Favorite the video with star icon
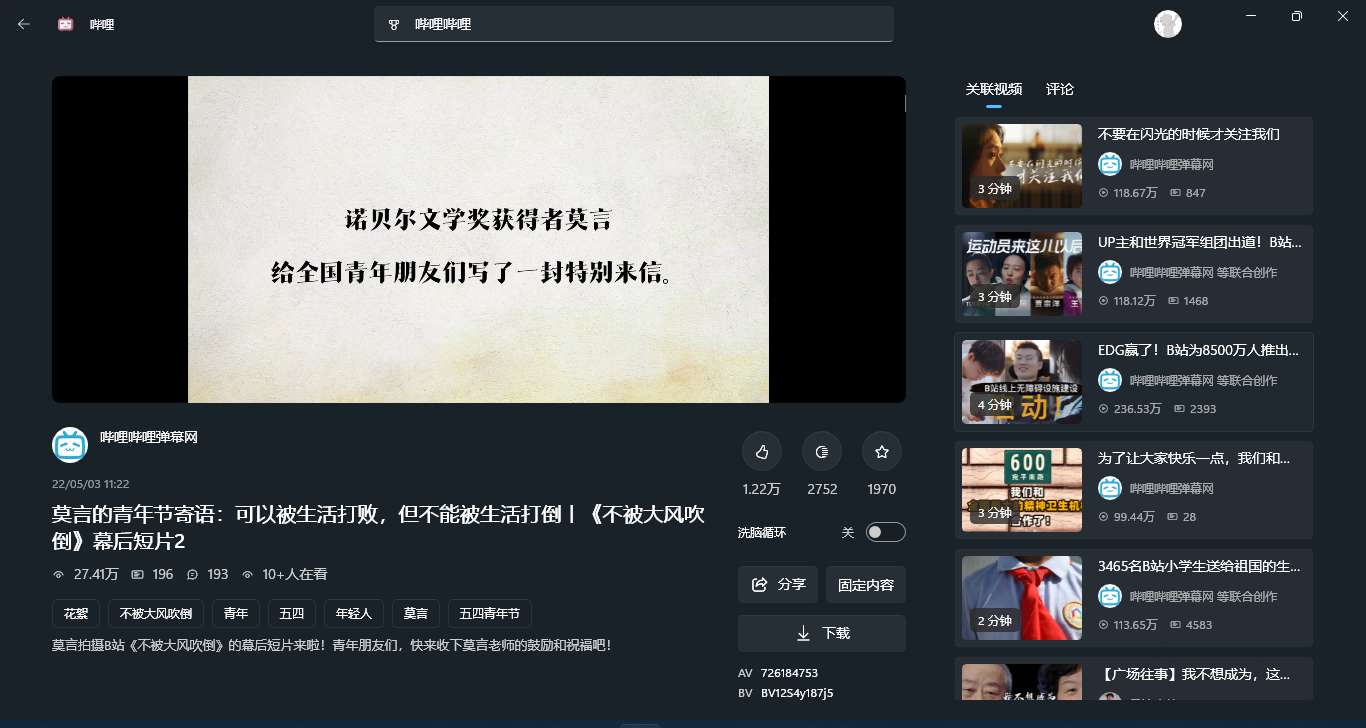This screenshot has width=1366, height=728. [x=882, y=452]
